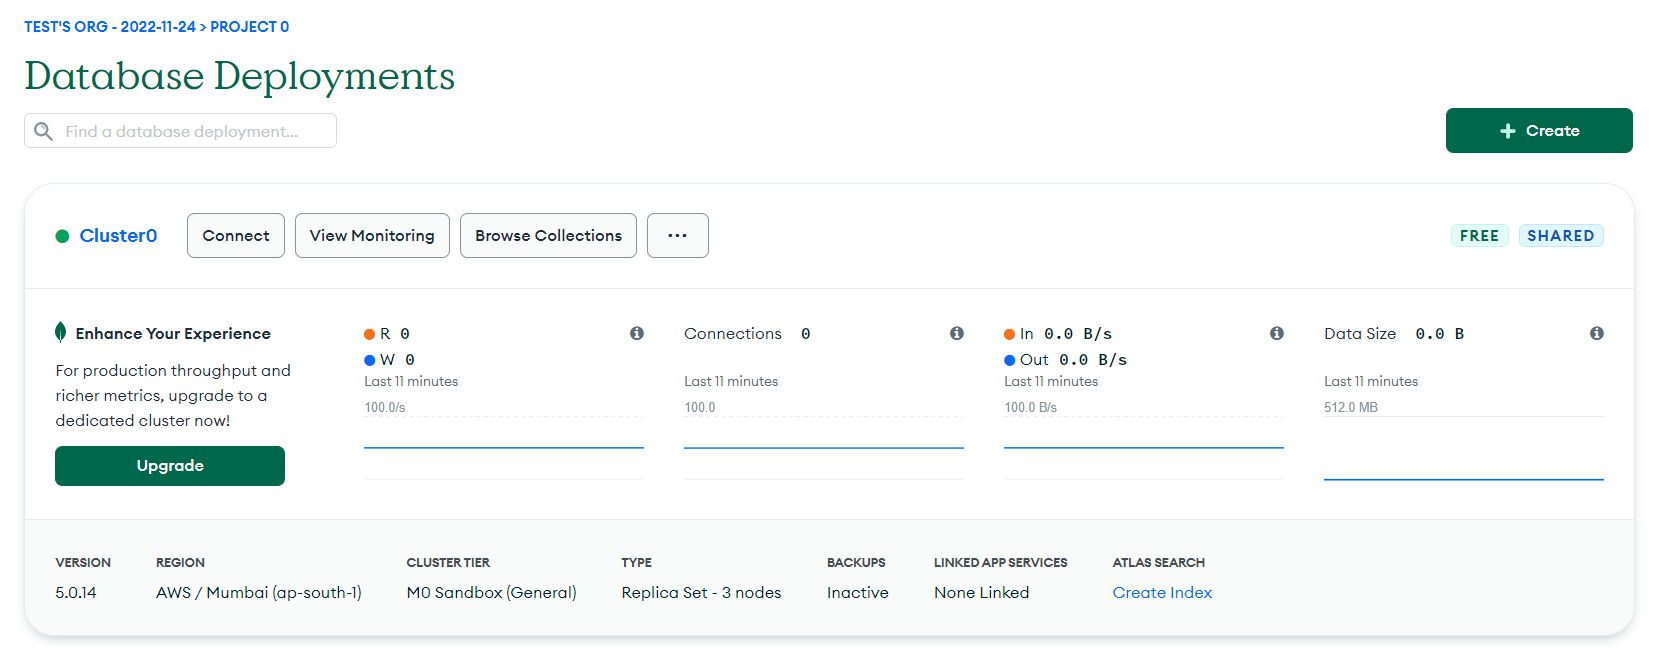
Task: Click the FREE badge
Action: [1479, 236]
